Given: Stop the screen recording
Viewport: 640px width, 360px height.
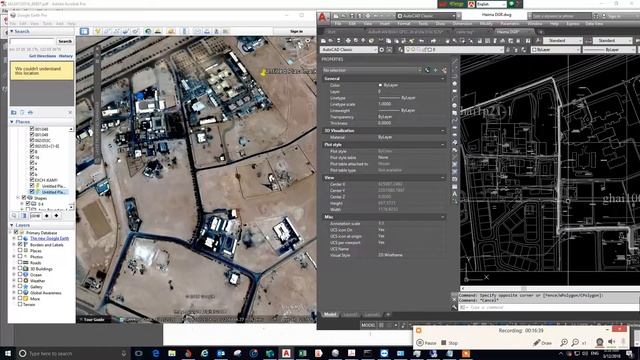Looking at the screenshot, I should [449, 343].
